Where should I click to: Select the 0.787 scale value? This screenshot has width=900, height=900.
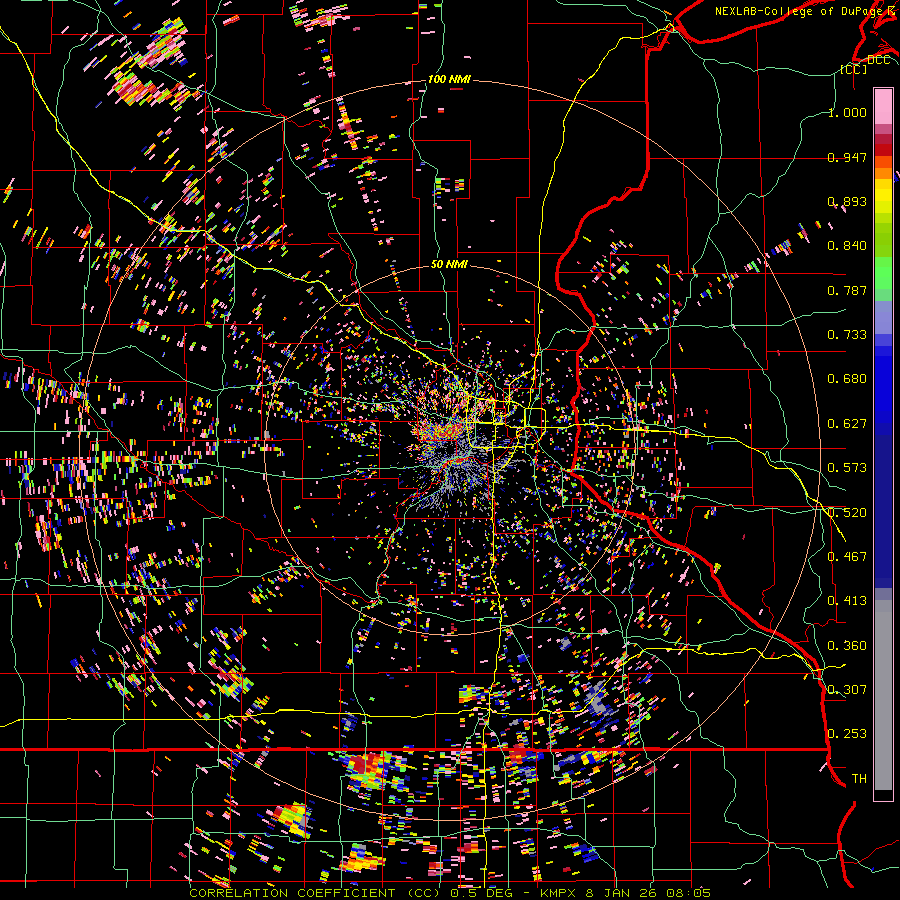[847, 290]
